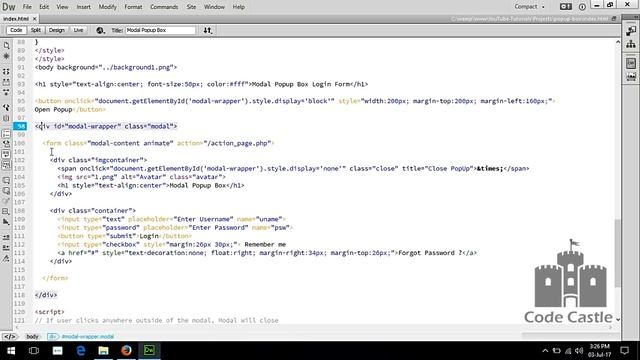Click the Sync Settings icon
640x360 pixels.
[566, 7]
